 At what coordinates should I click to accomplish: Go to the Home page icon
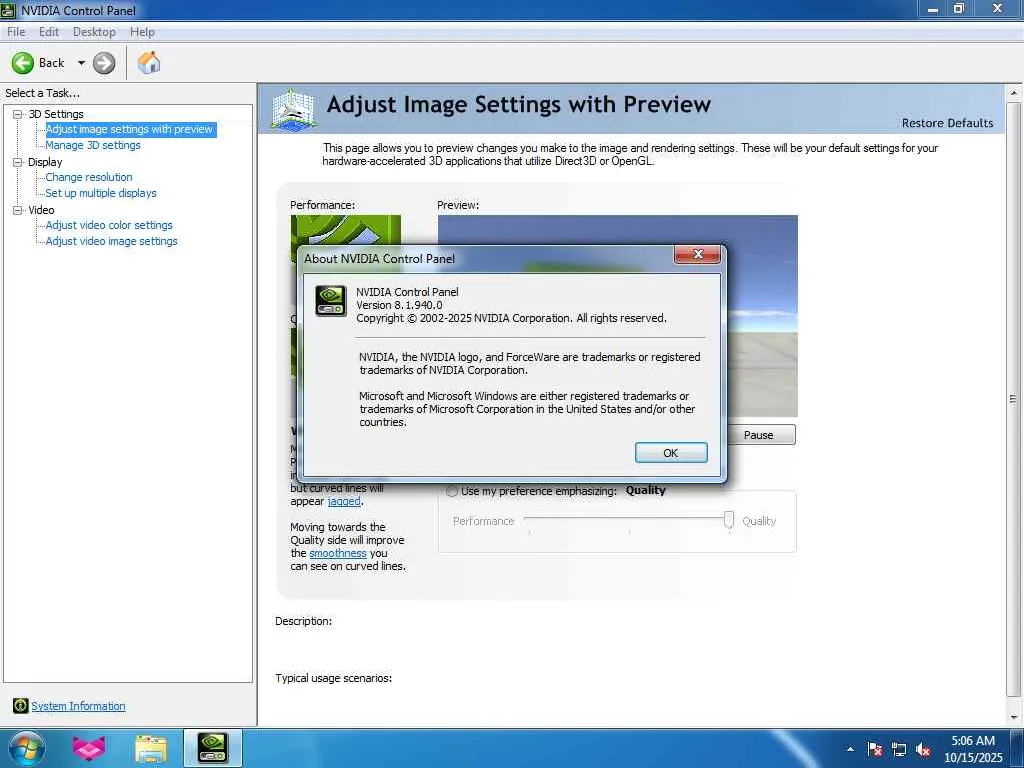pyautogui.click(x=149, y=63)
